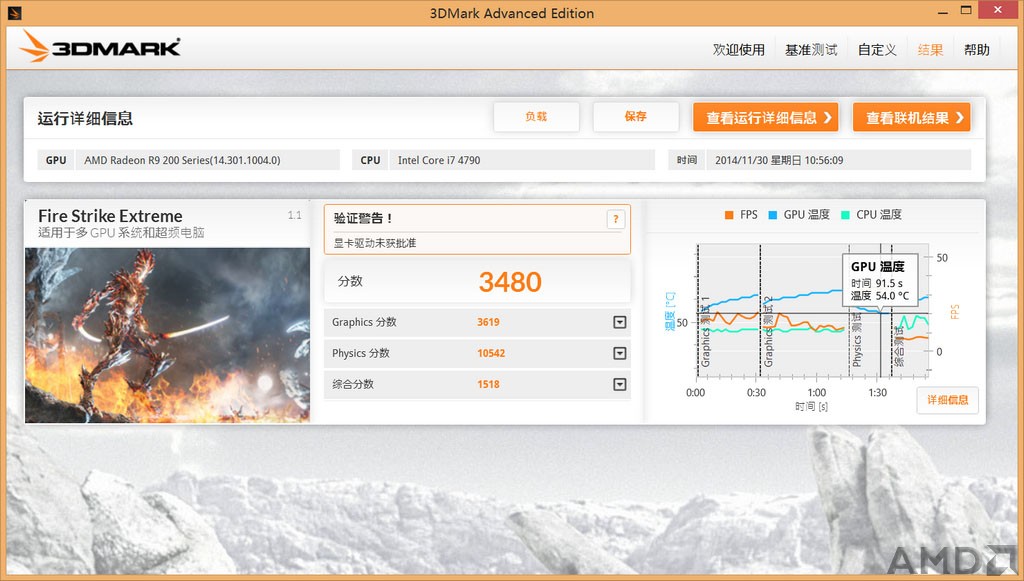The image size is (1024, 581).
Task: Click the window title bar app icon
Action: click(14, 12)
